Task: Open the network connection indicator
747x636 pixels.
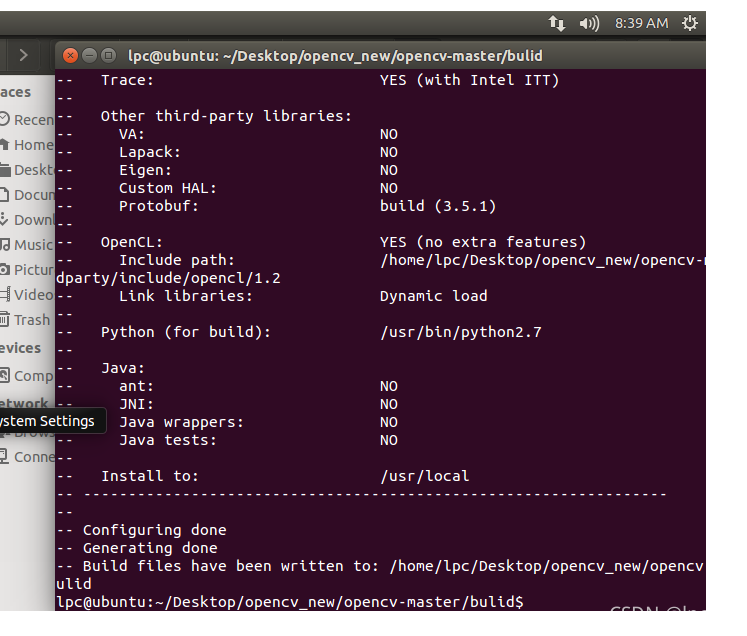Action: coord(556,23)
